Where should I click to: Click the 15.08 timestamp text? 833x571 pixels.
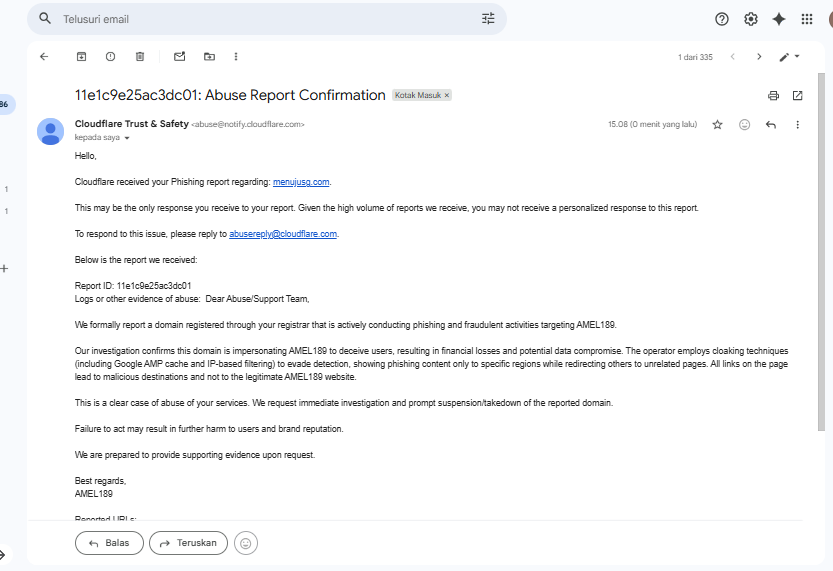(652, 124)
